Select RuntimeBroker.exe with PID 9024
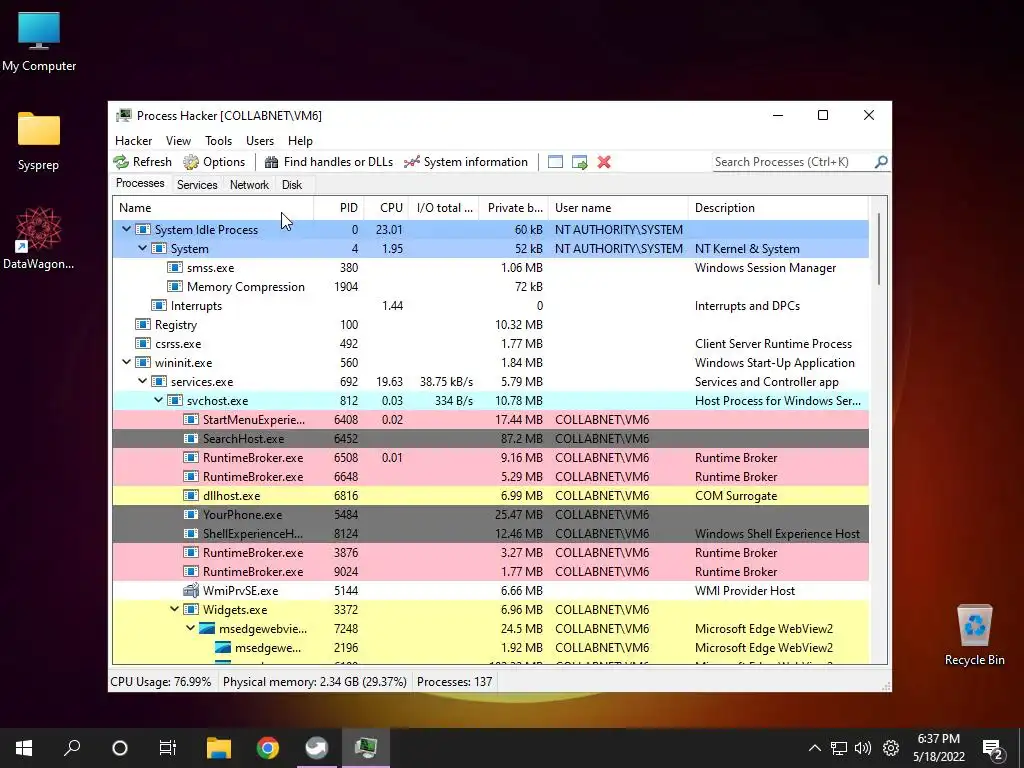The width and height of the screenshot is (1024, 768). pos(490,571)
